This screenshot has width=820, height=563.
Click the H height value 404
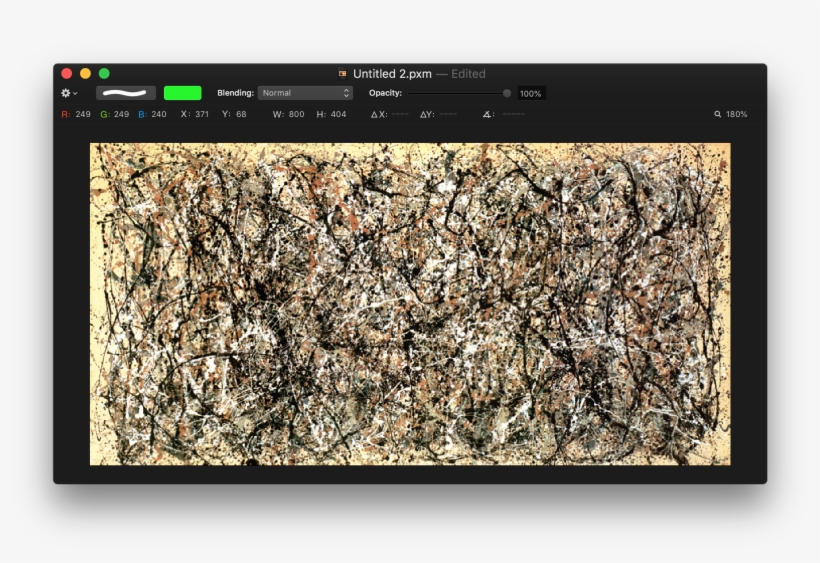click(x=338, y=114)
